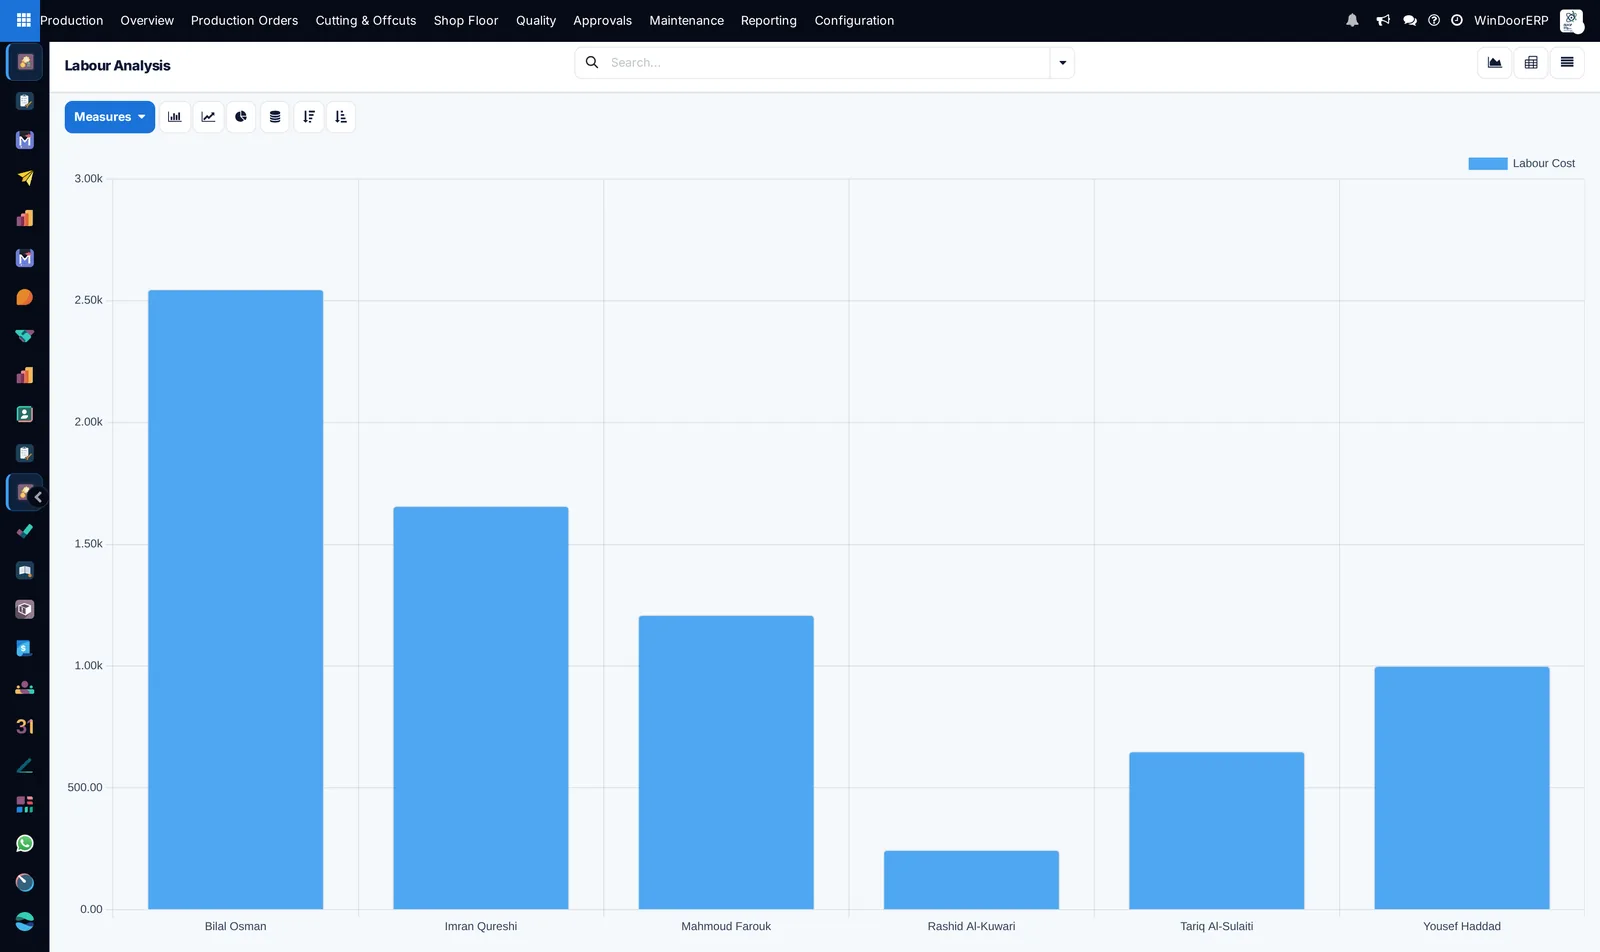Open the dollar invoice Accounting app

pos(25,648)
